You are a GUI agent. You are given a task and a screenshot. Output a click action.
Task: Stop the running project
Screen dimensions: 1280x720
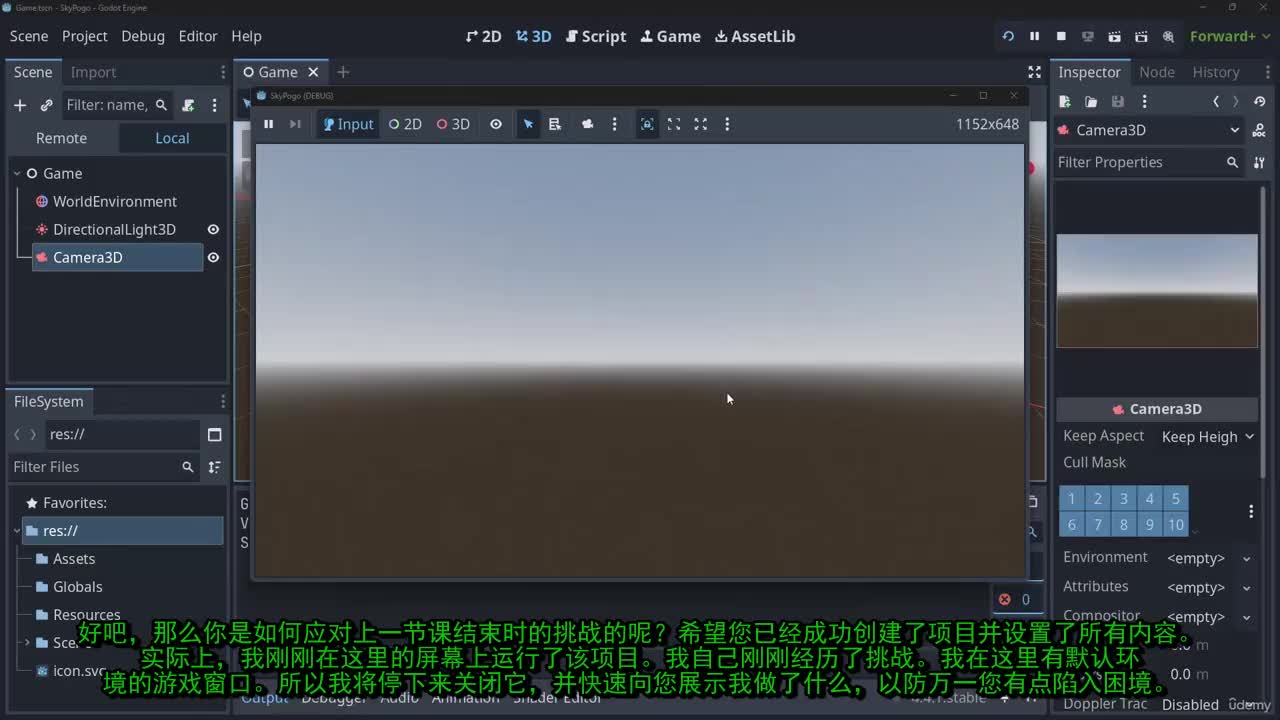[1061, 36]
